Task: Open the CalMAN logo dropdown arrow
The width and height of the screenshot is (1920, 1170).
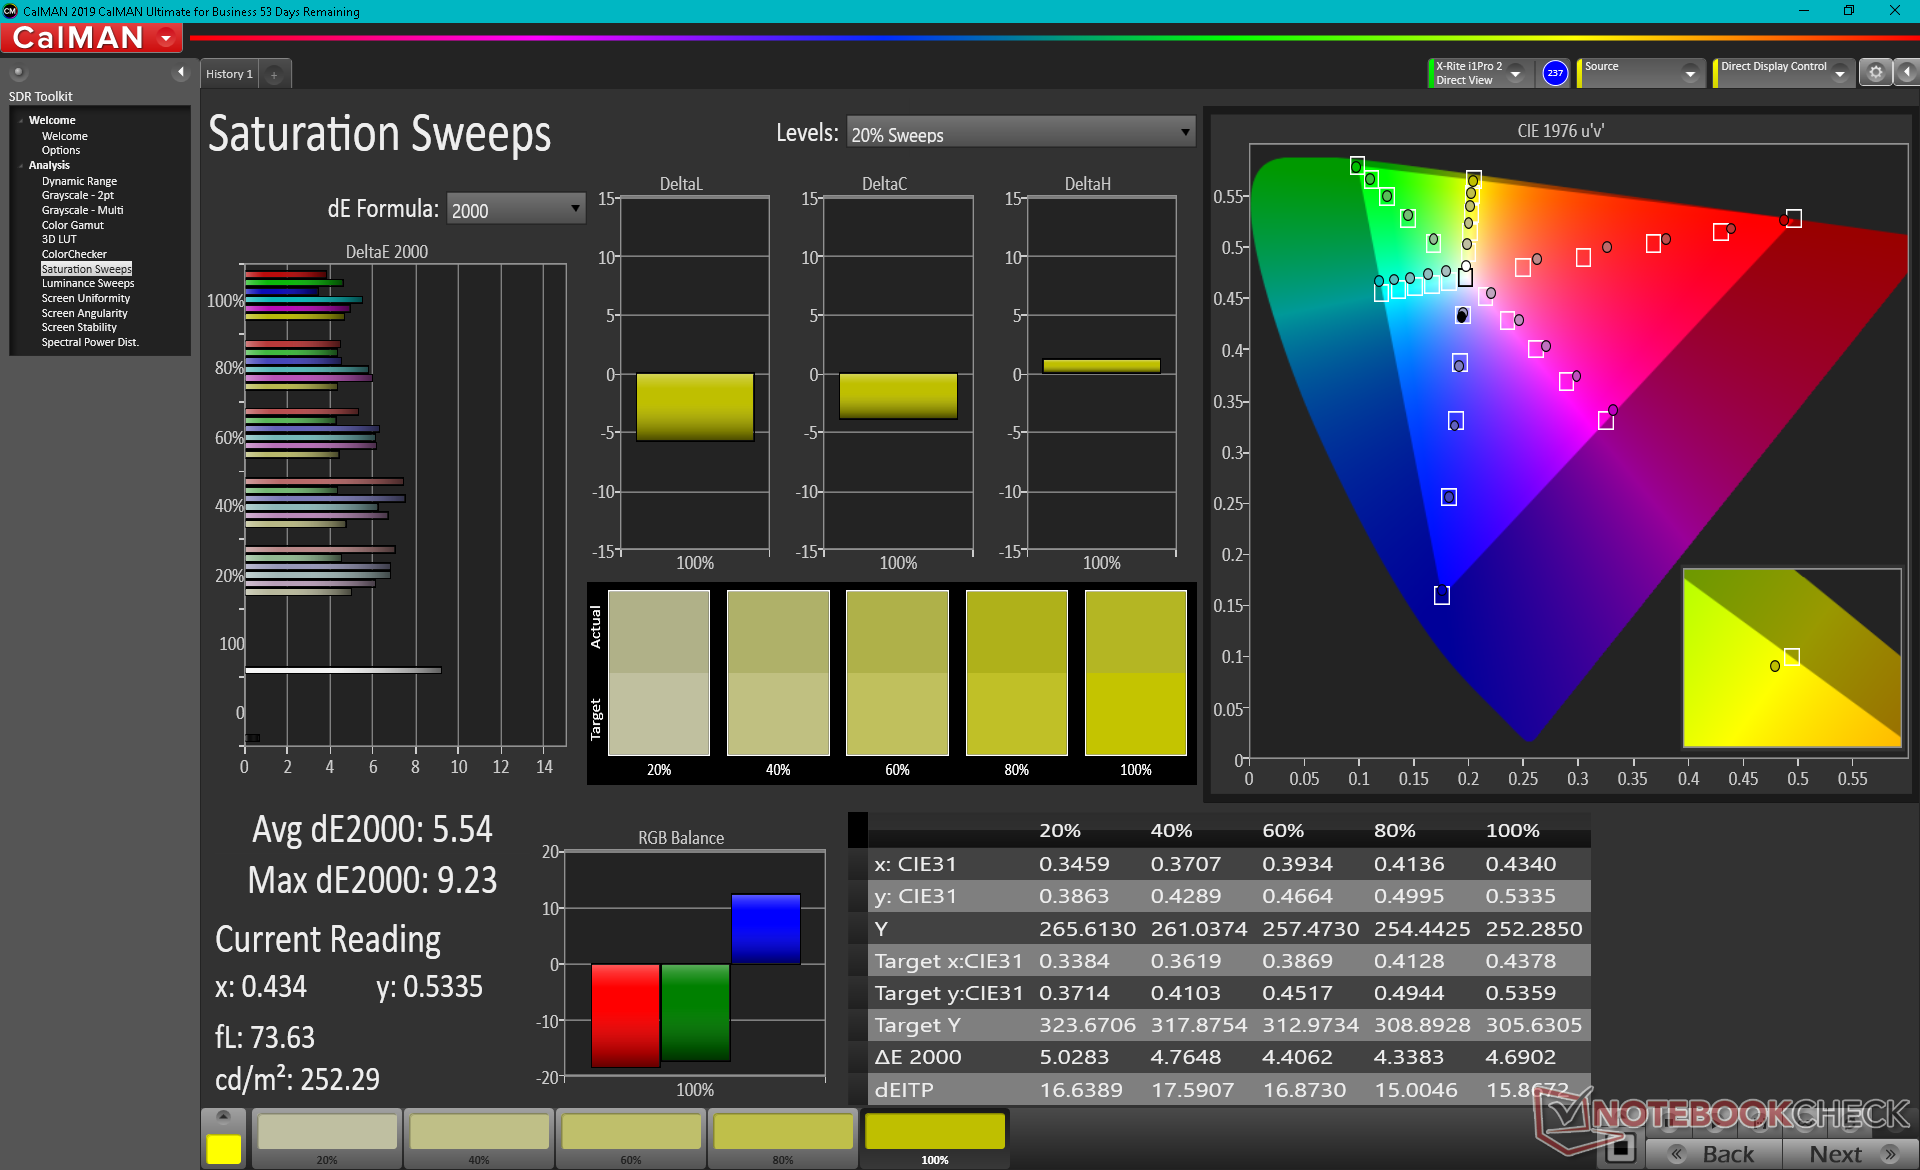Action: 167,38
